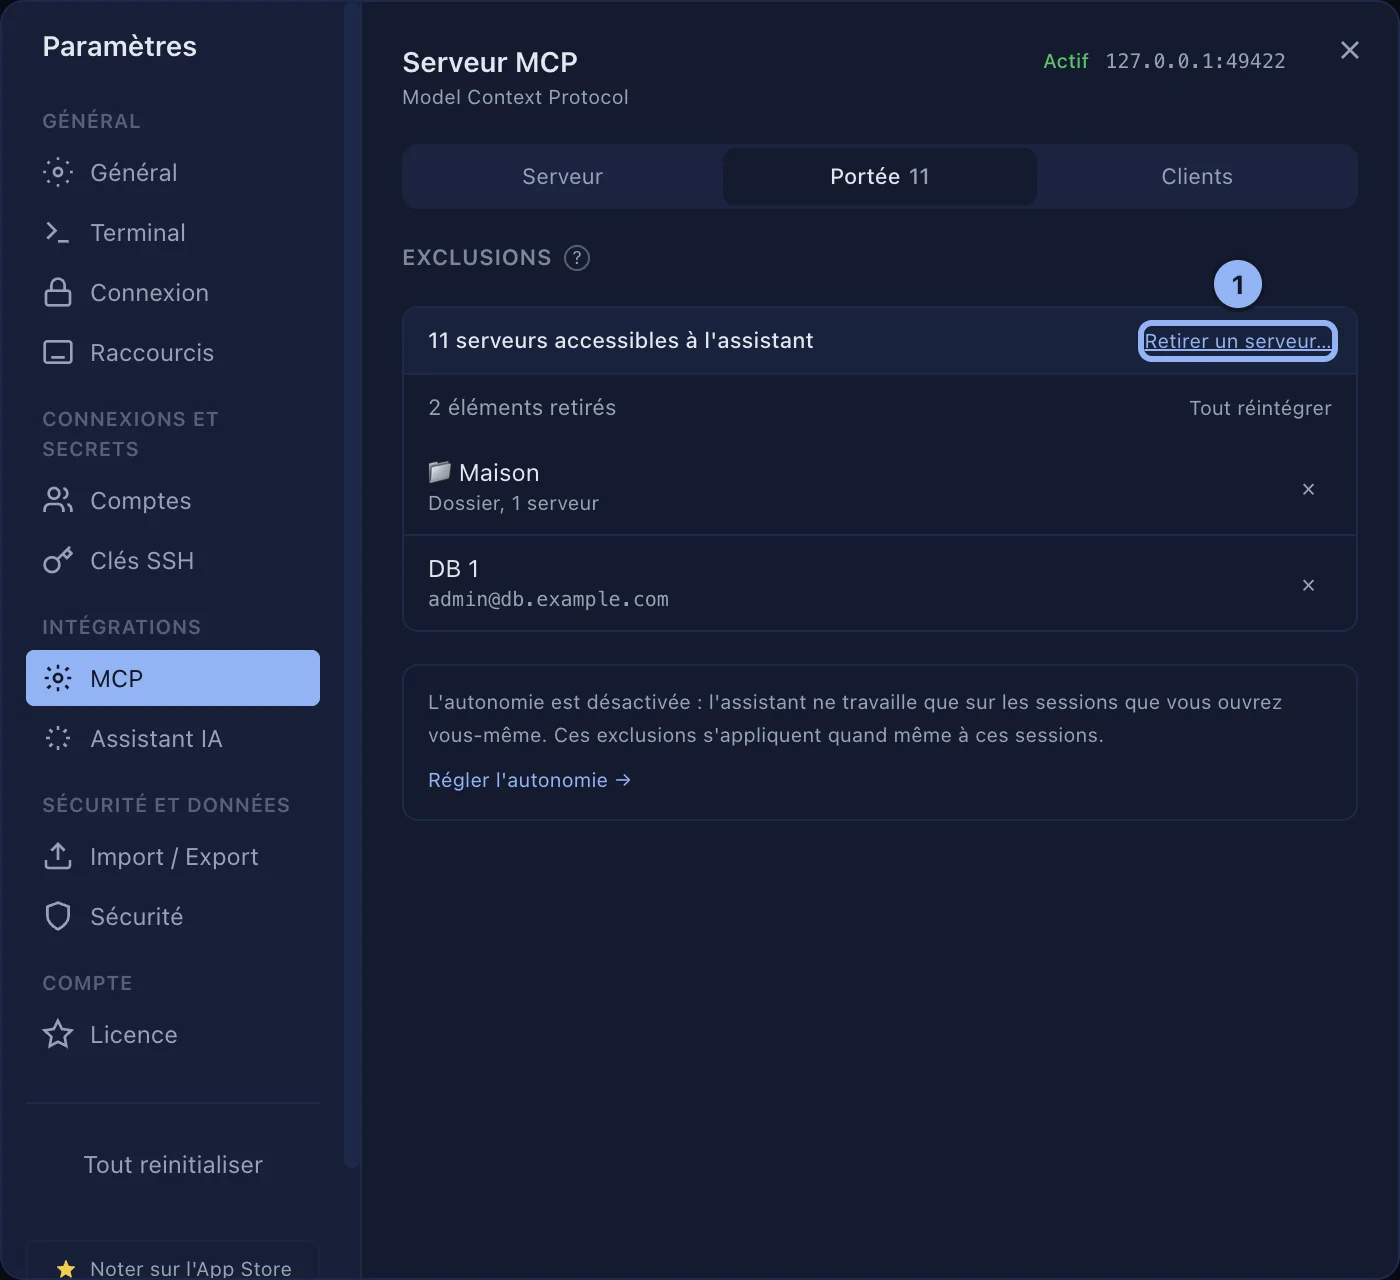Click the server address 127.0.0.1:49422
The height and width of the screenshot is (1280, 1400).
click(x=1195, y=61)
